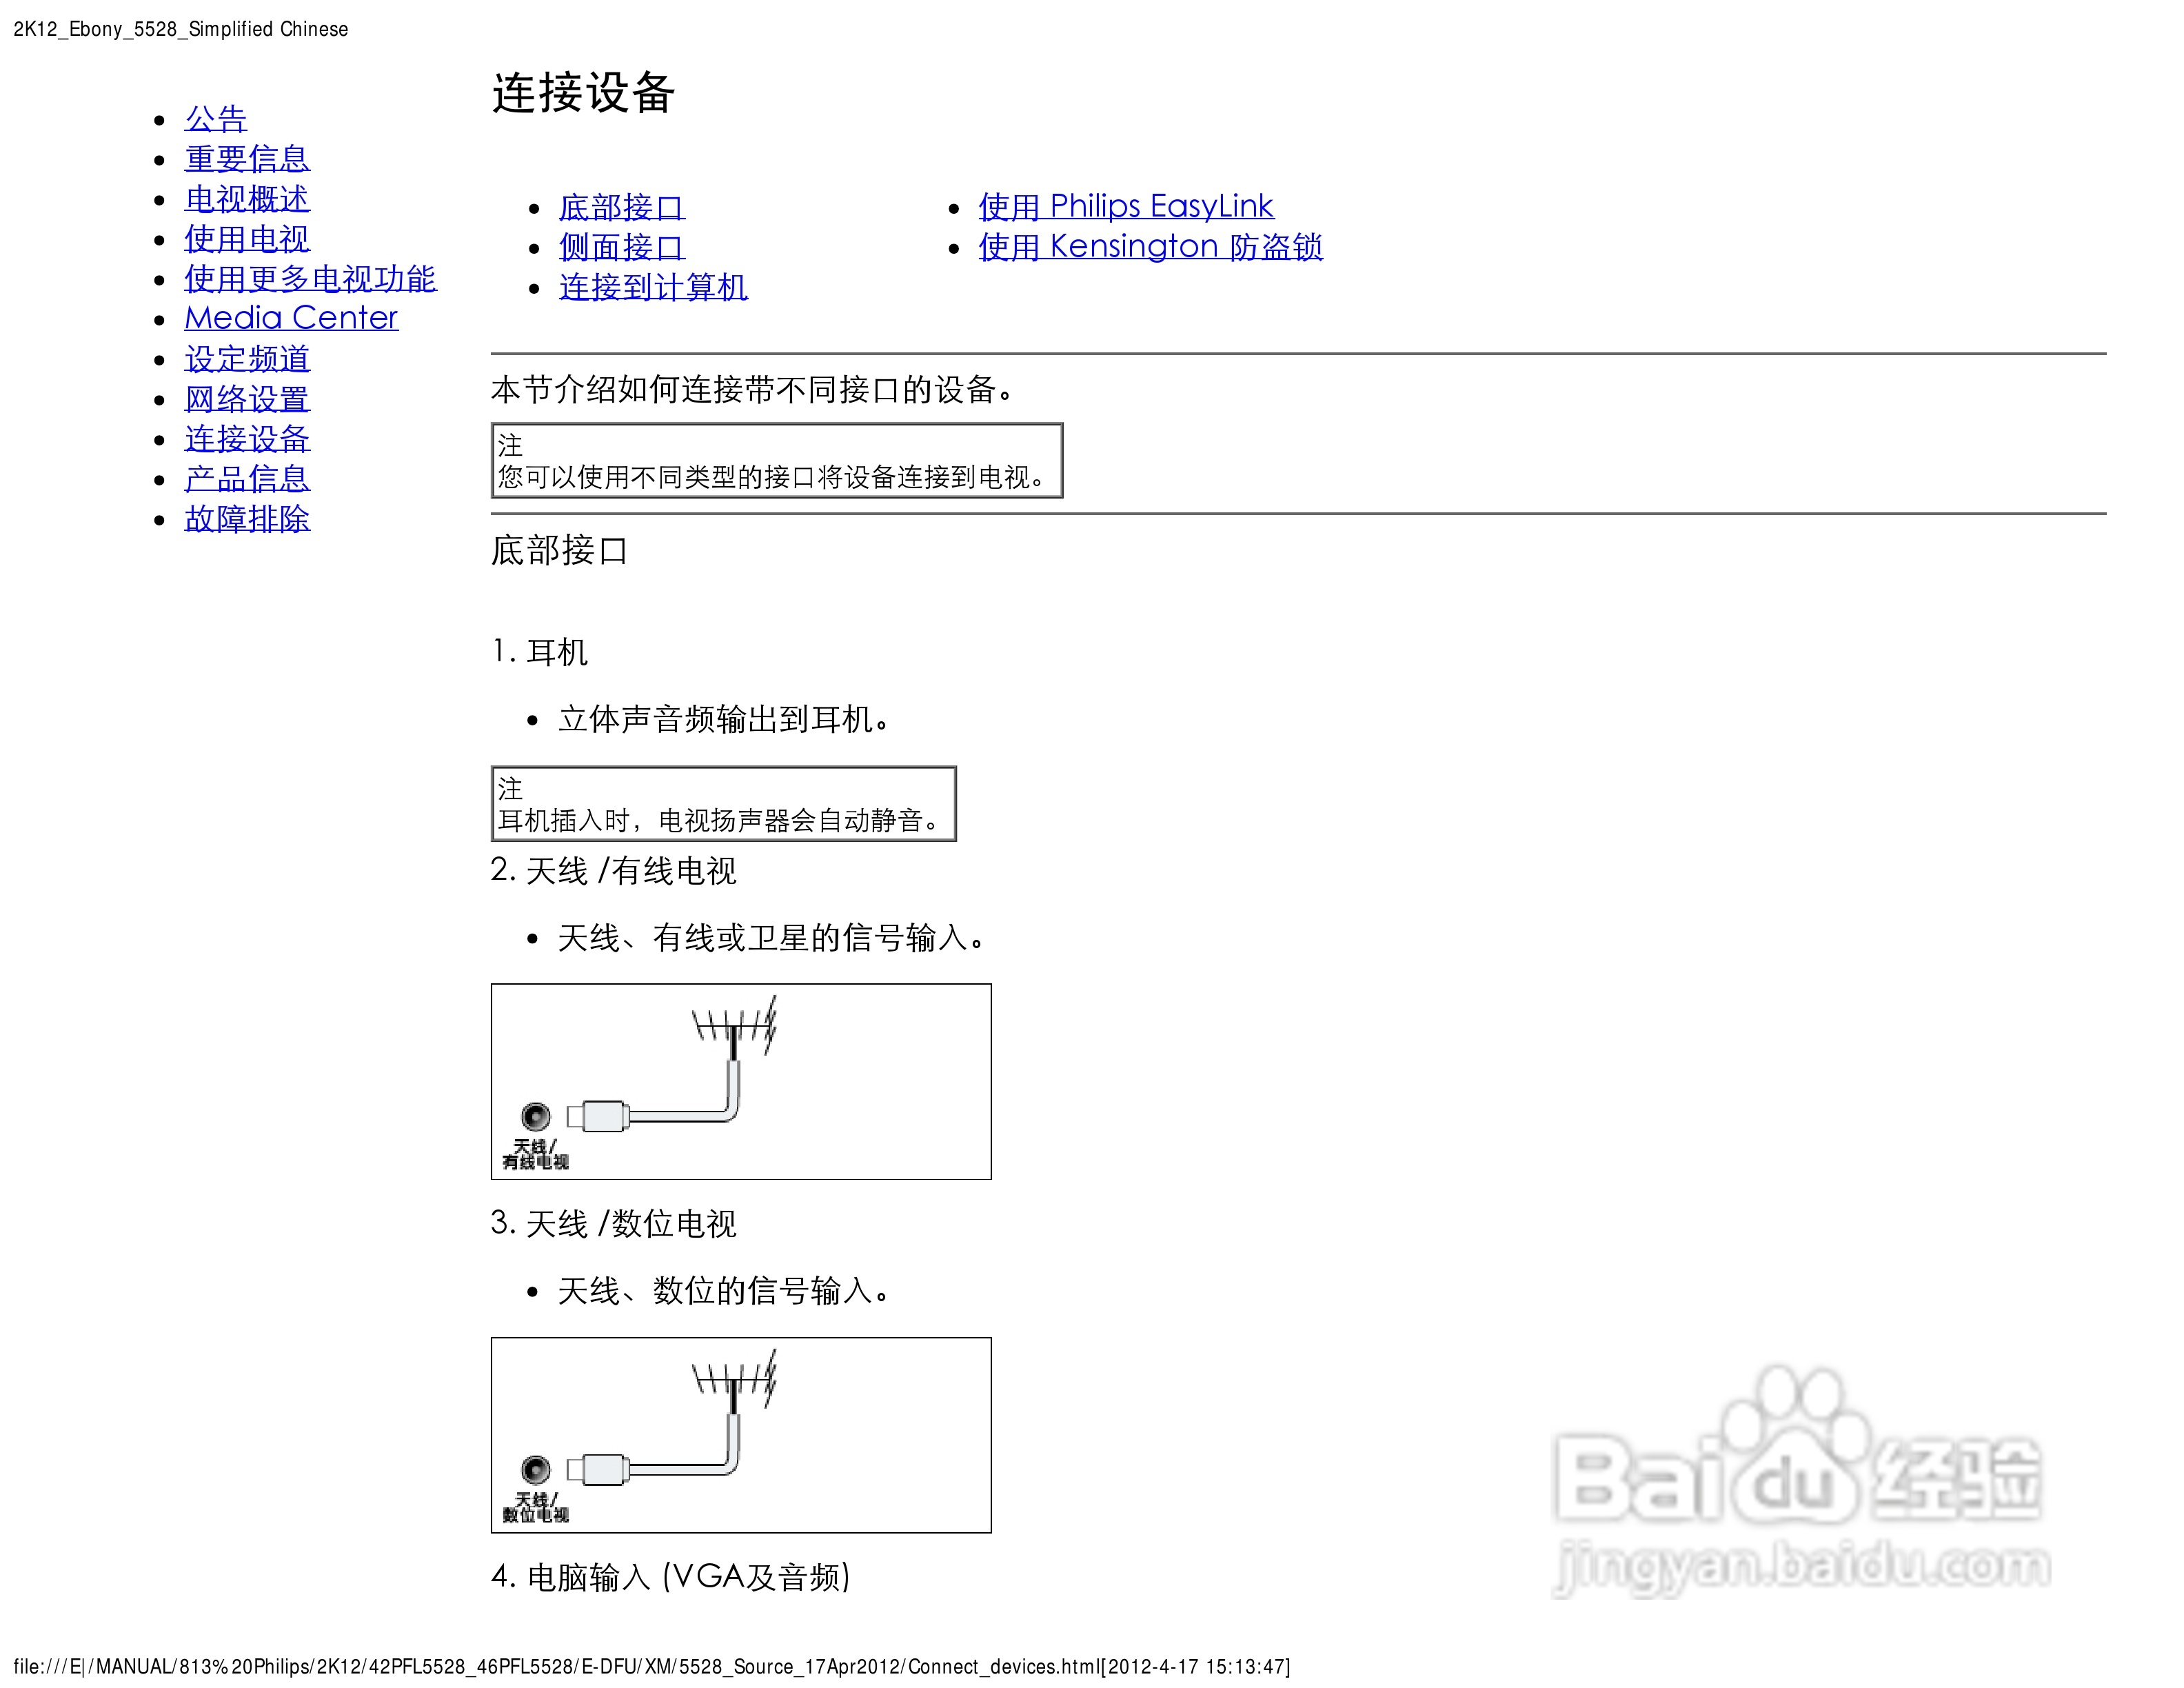Open 故障排除 troubleshooting link
Viewport: 2184px width, 1688px height.
(x=247, y=519)
